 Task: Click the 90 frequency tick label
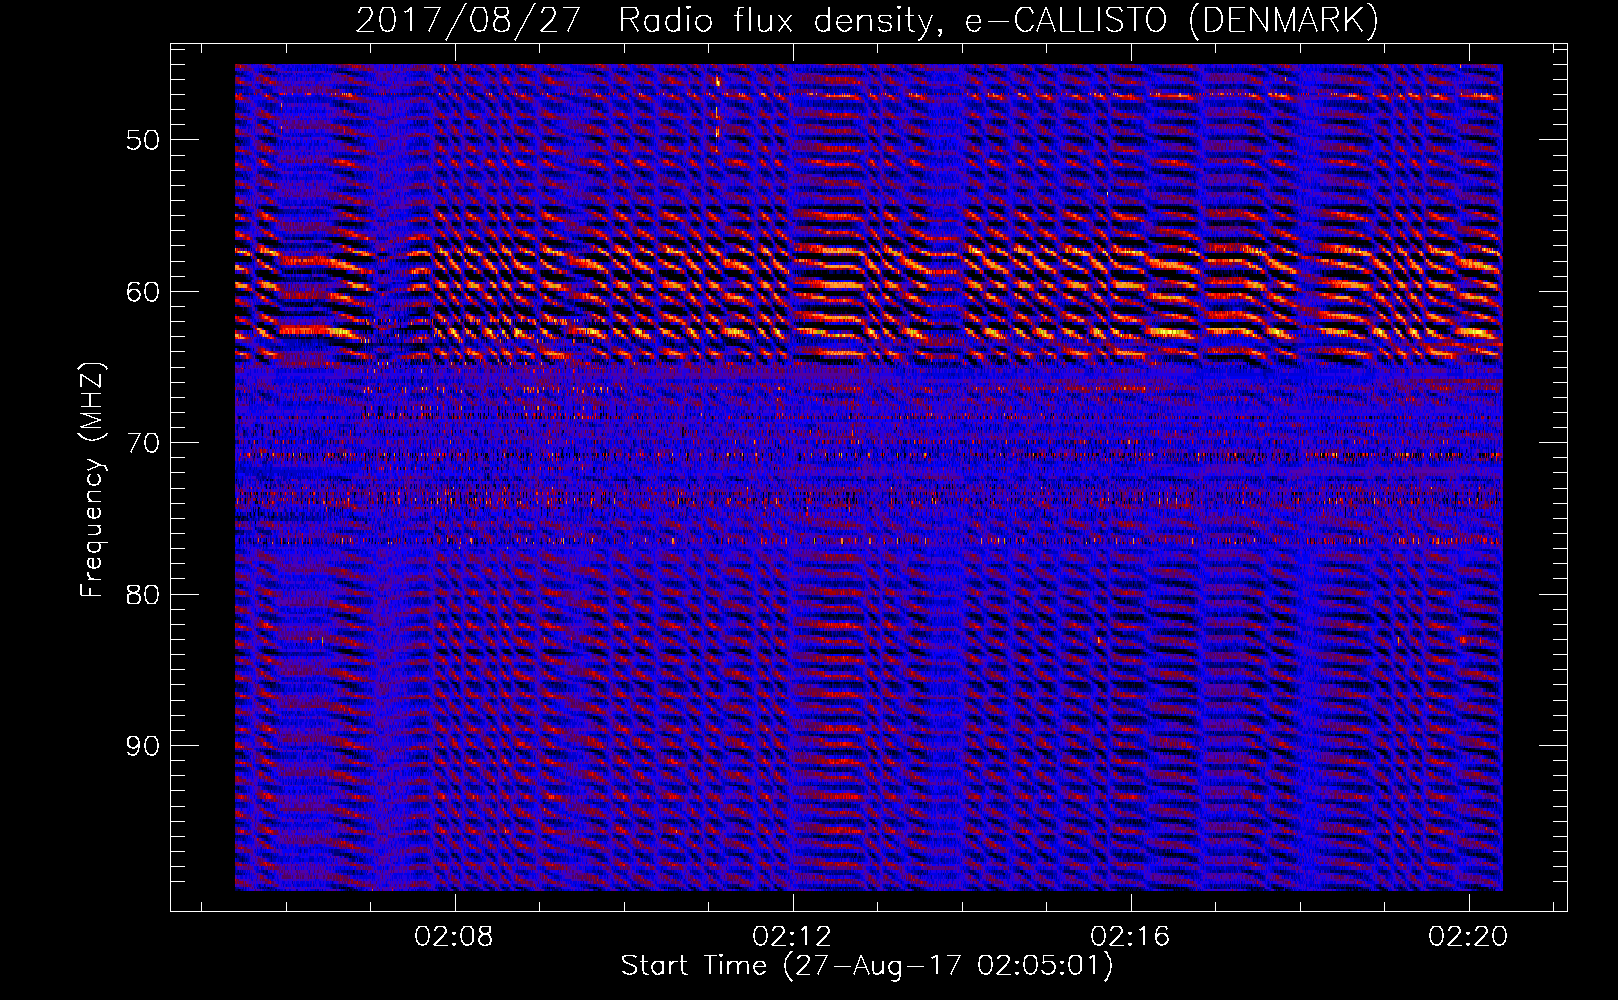coord(142,746)
